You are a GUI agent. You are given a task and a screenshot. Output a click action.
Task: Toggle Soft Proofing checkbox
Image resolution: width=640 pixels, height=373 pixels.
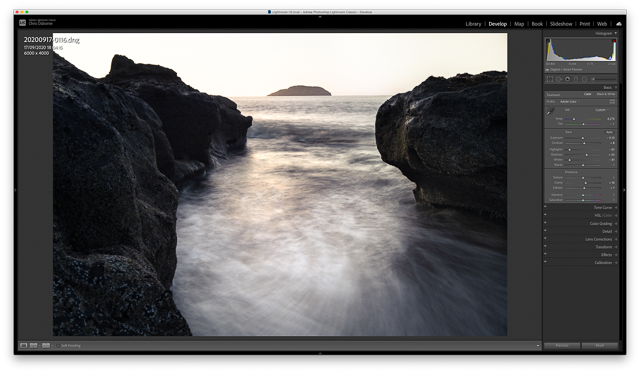click(x=58, y=346)
